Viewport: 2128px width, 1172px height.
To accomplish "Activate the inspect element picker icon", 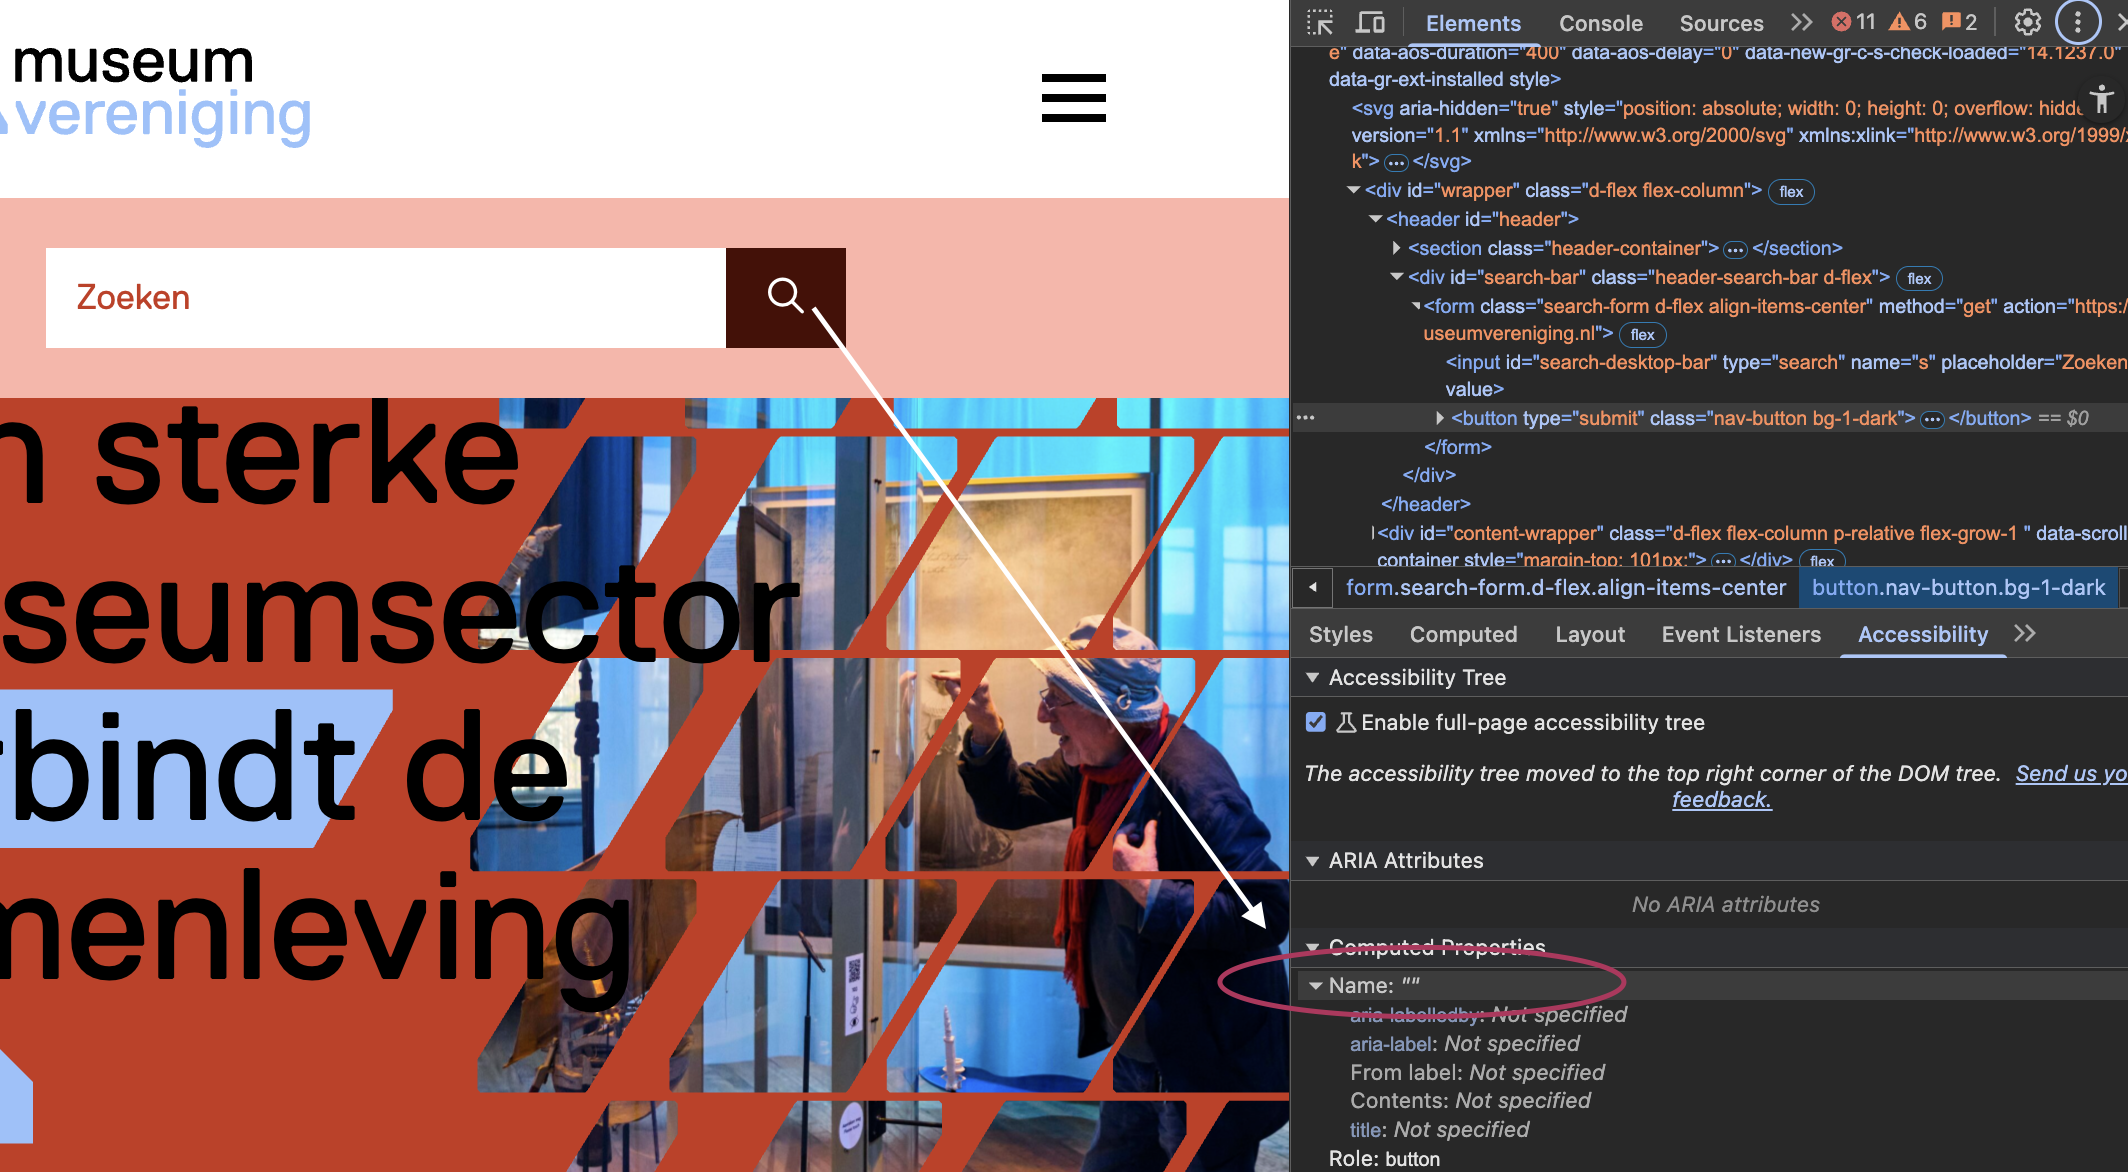I will (x=1320, y=22).
